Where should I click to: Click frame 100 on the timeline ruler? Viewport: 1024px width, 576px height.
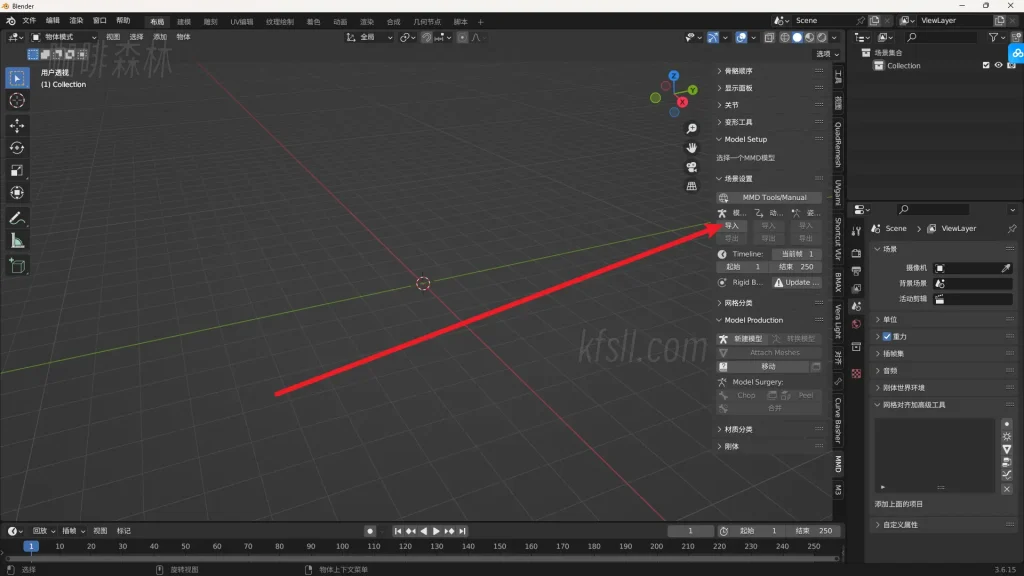point(342,546)
